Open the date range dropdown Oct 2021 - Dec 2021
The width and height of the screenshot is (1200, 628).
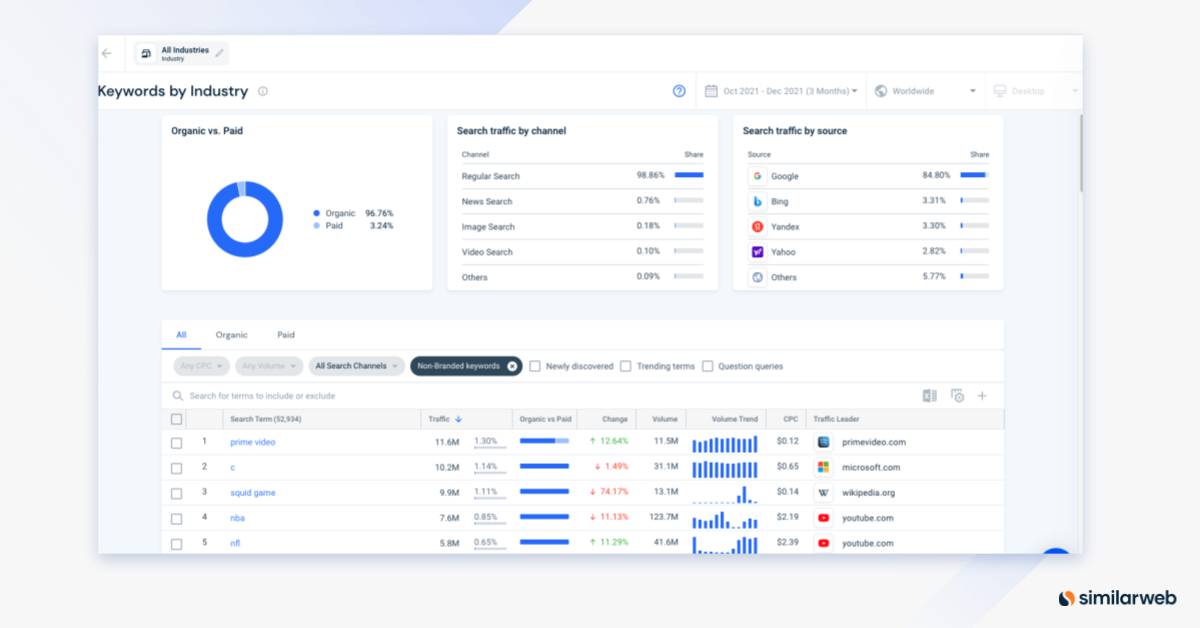781,90
